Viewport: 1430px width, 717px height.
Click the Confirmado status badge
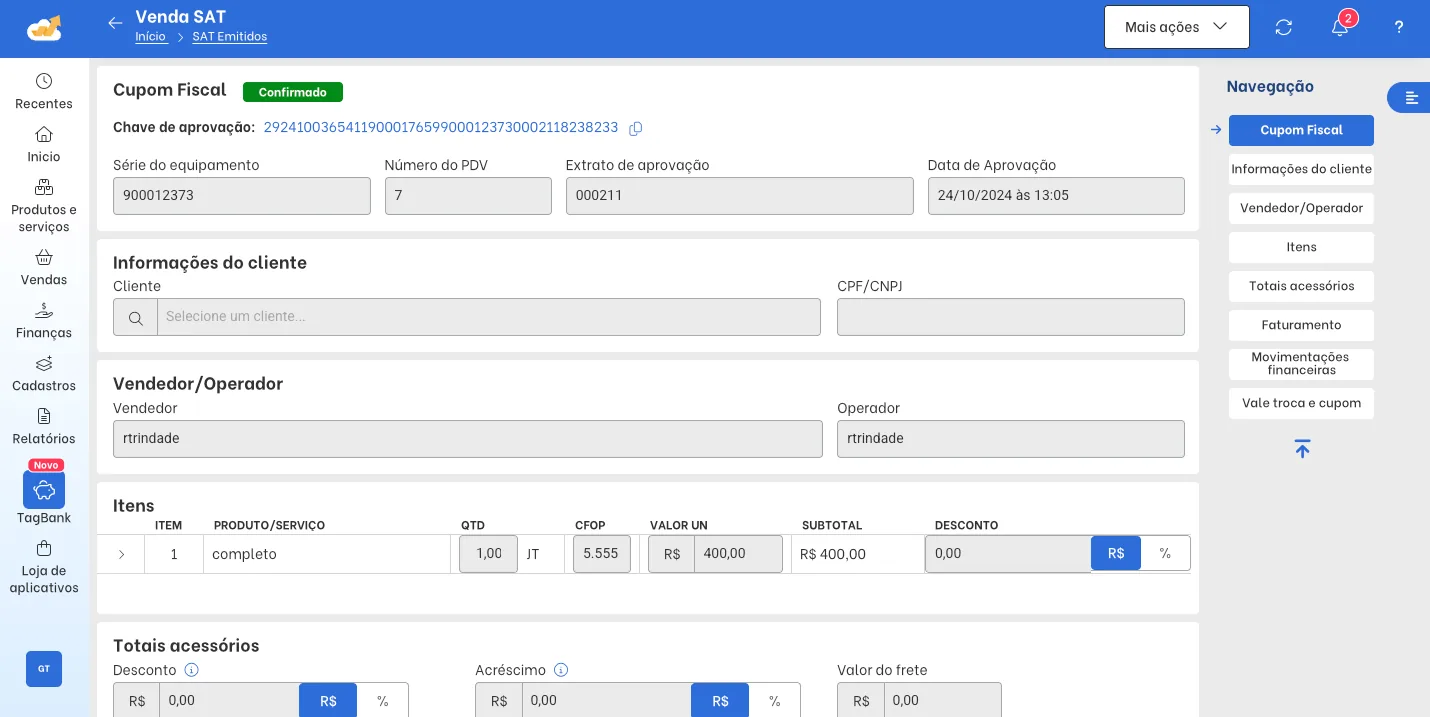[293, 92]
